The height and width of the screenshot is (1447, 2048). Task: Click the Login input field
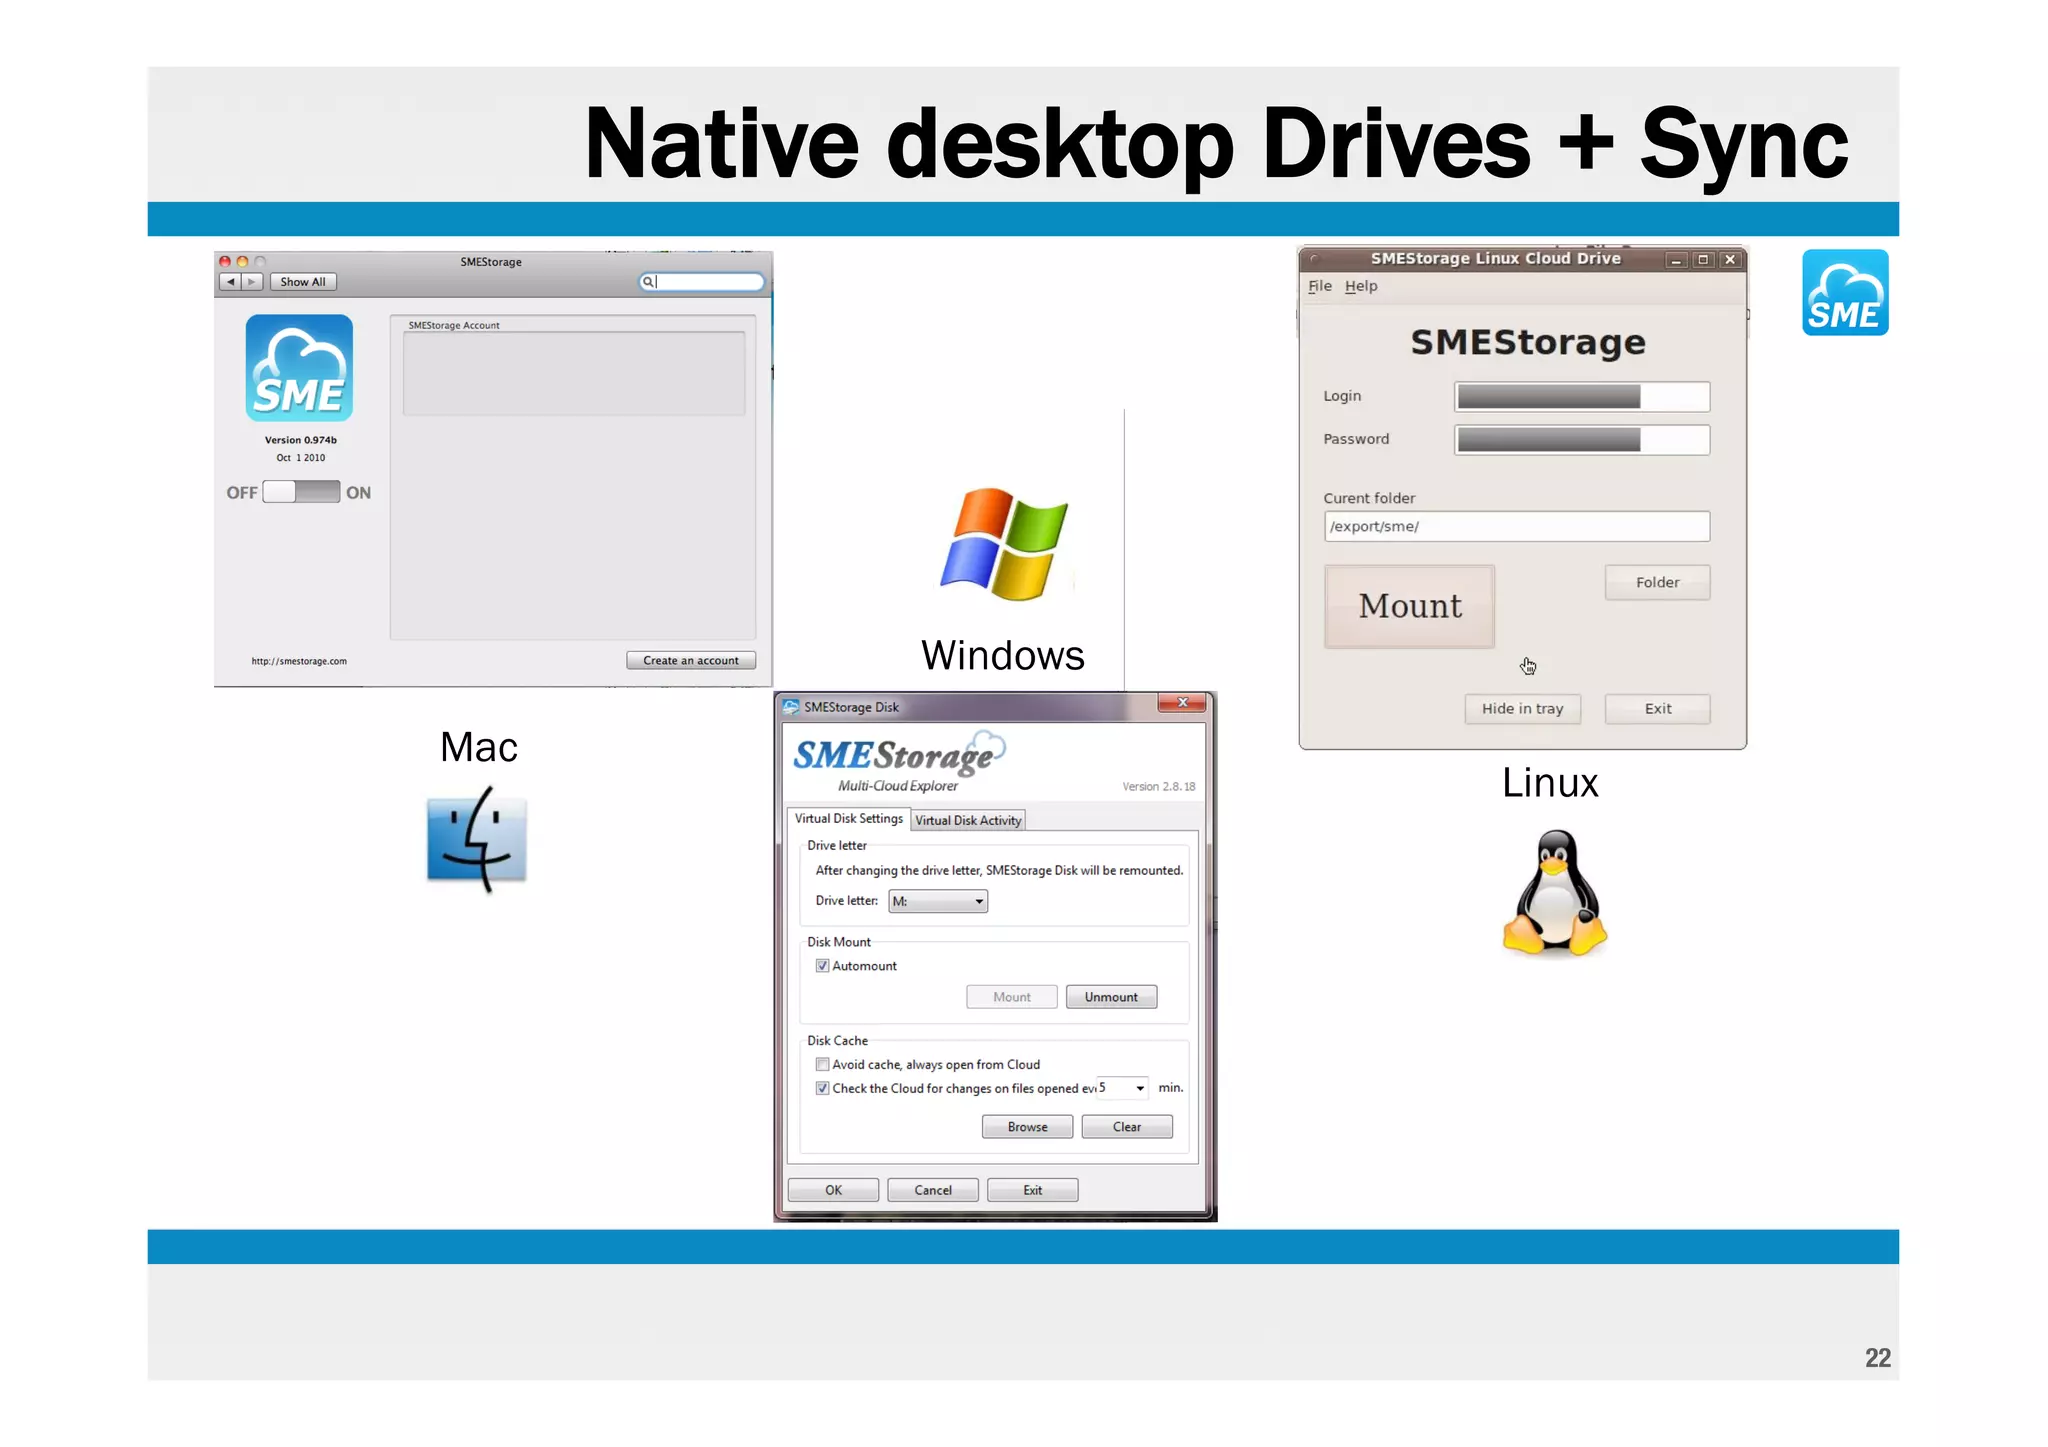[x=1582, y=397]
